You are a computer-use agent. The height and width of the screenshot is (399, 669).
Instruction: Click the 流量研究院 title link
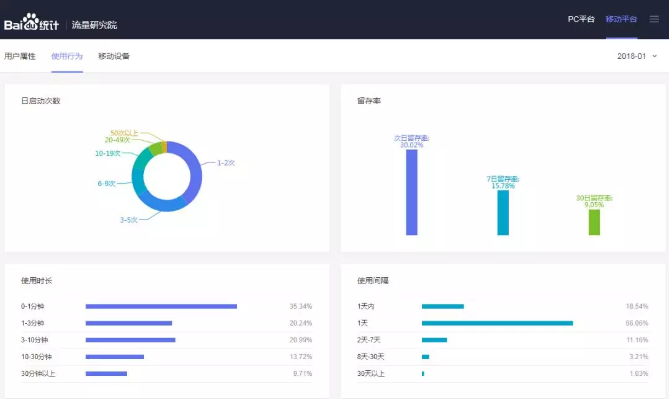tap(94, 25)
